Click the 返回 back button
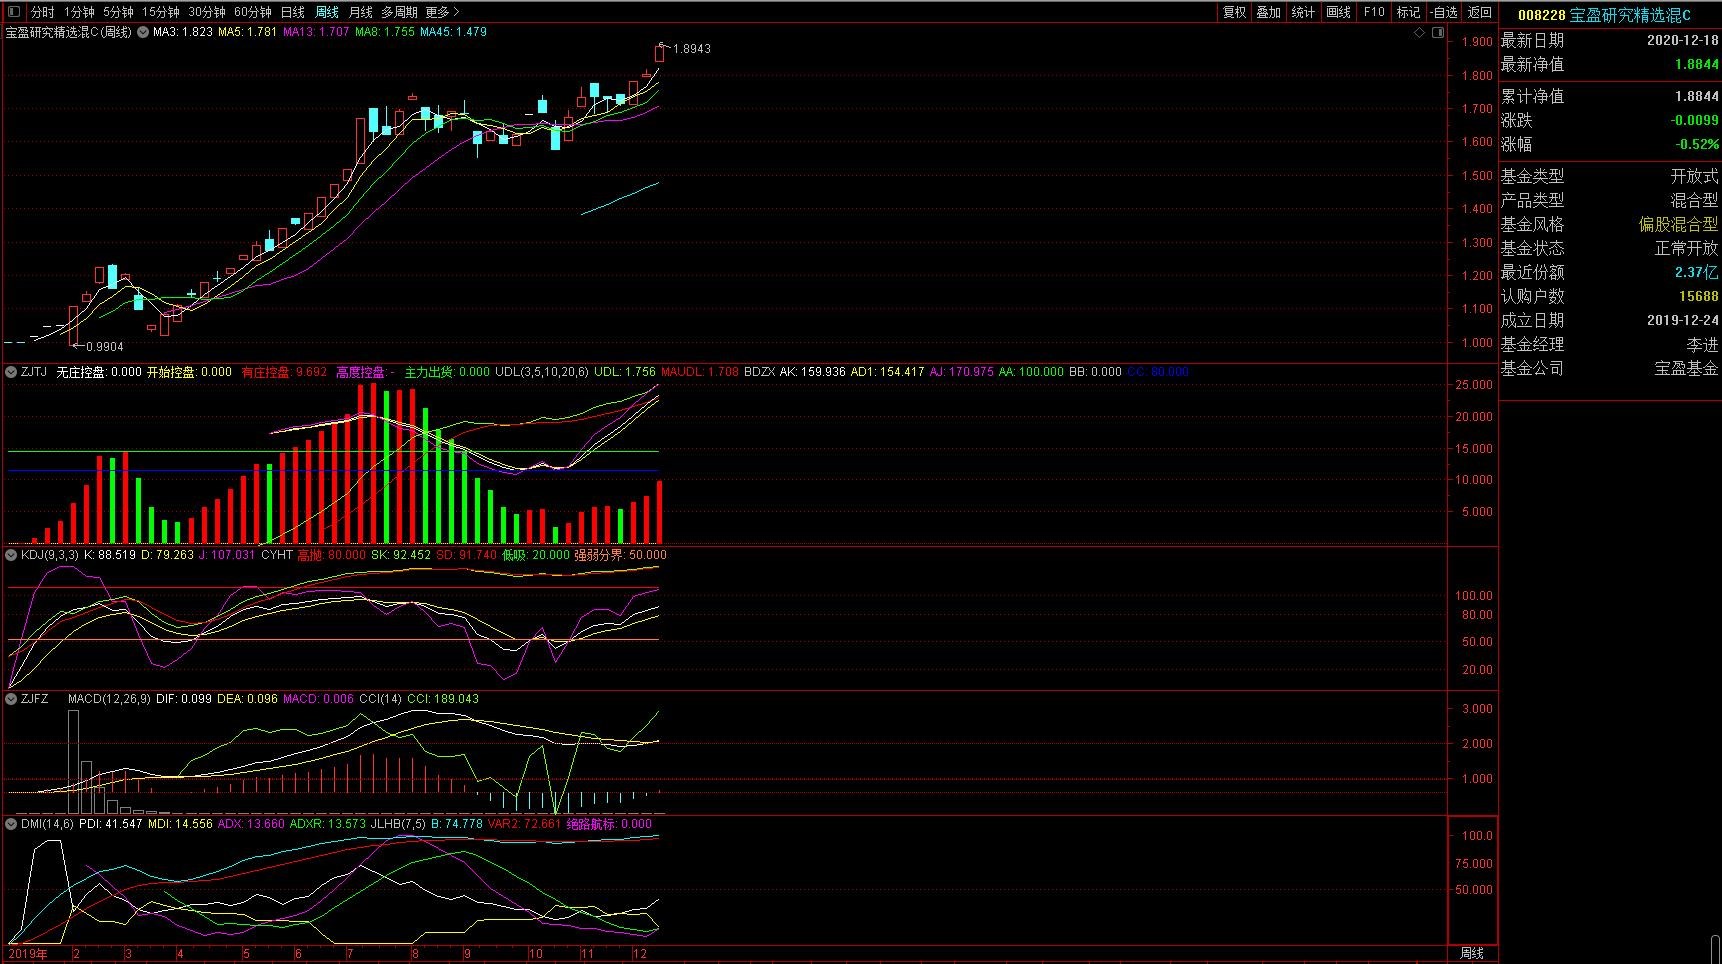 tap(1480, 12)
